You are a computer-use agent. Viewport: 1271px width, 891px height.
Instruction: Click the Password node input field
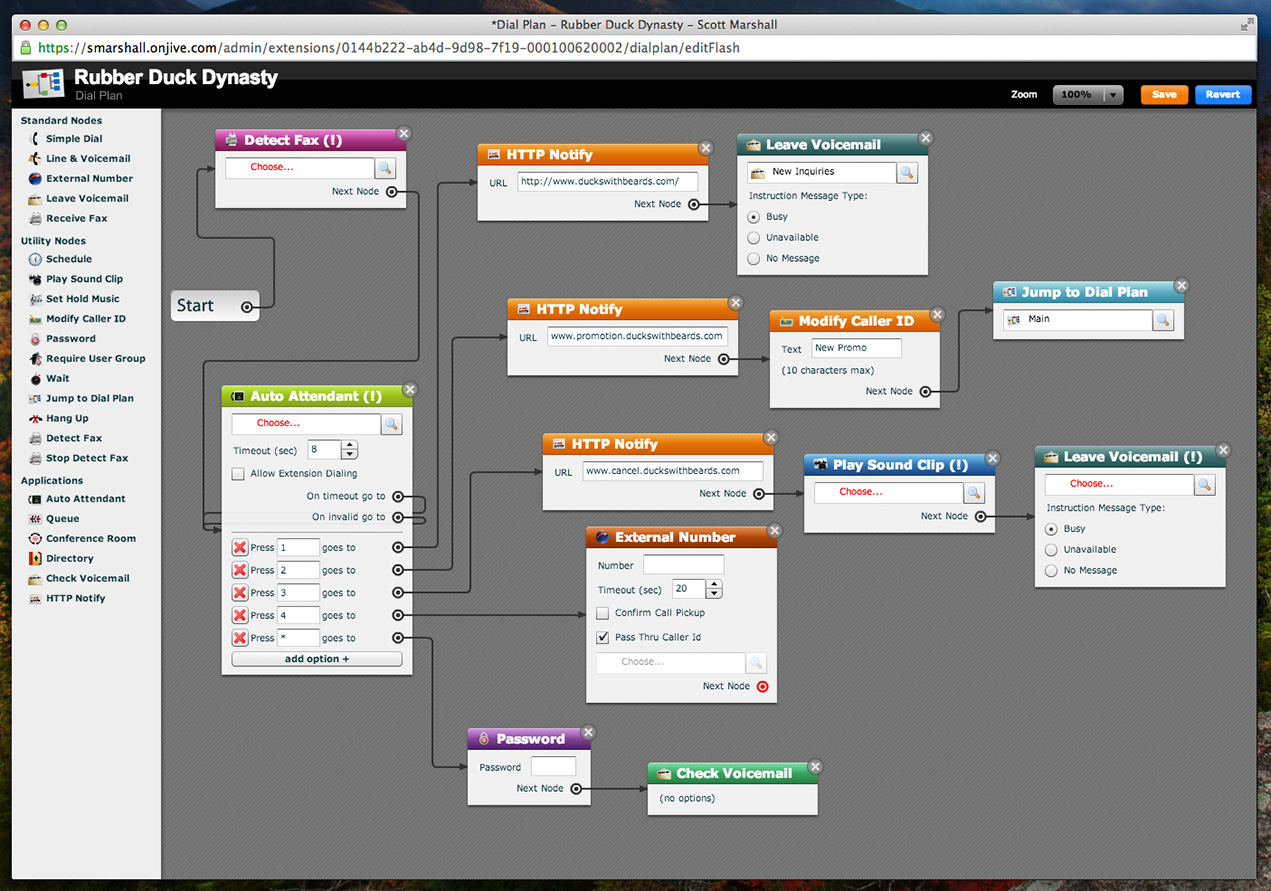[x=553, y=767]
